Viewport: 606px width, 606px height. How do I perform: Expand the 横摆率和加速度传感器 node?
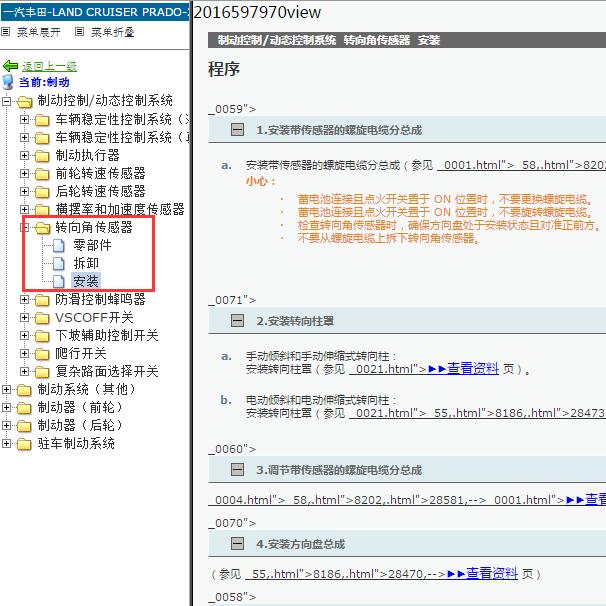click(x=24, y=209)
